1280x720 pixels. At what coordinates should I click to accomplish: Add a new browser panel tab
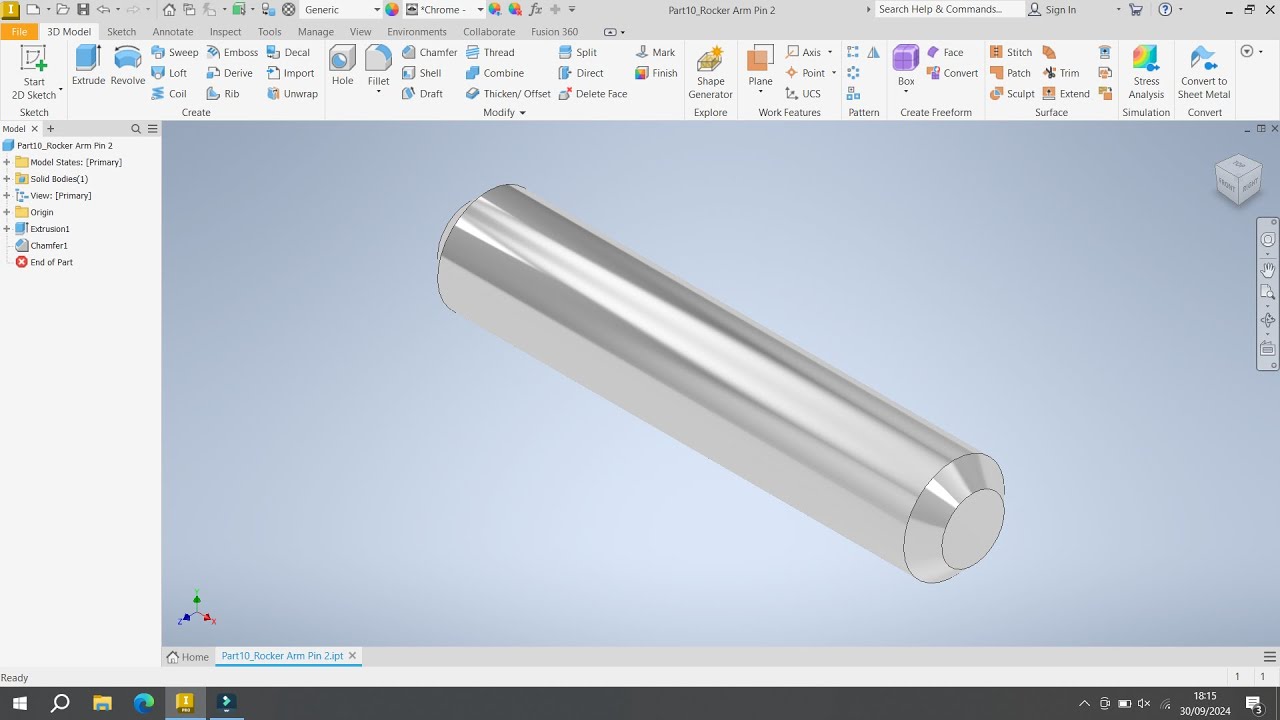51,129
